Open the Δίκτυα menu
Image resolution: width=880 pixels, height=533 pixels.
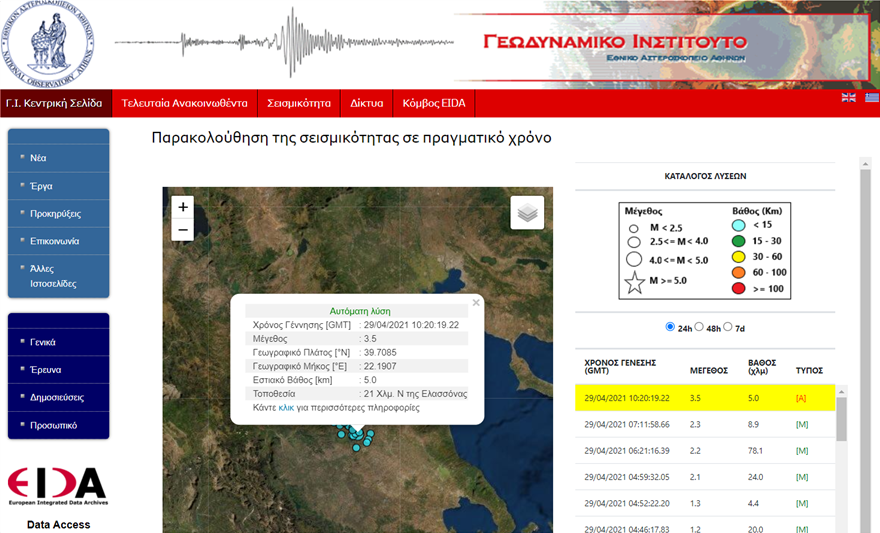tap(366, 103)
